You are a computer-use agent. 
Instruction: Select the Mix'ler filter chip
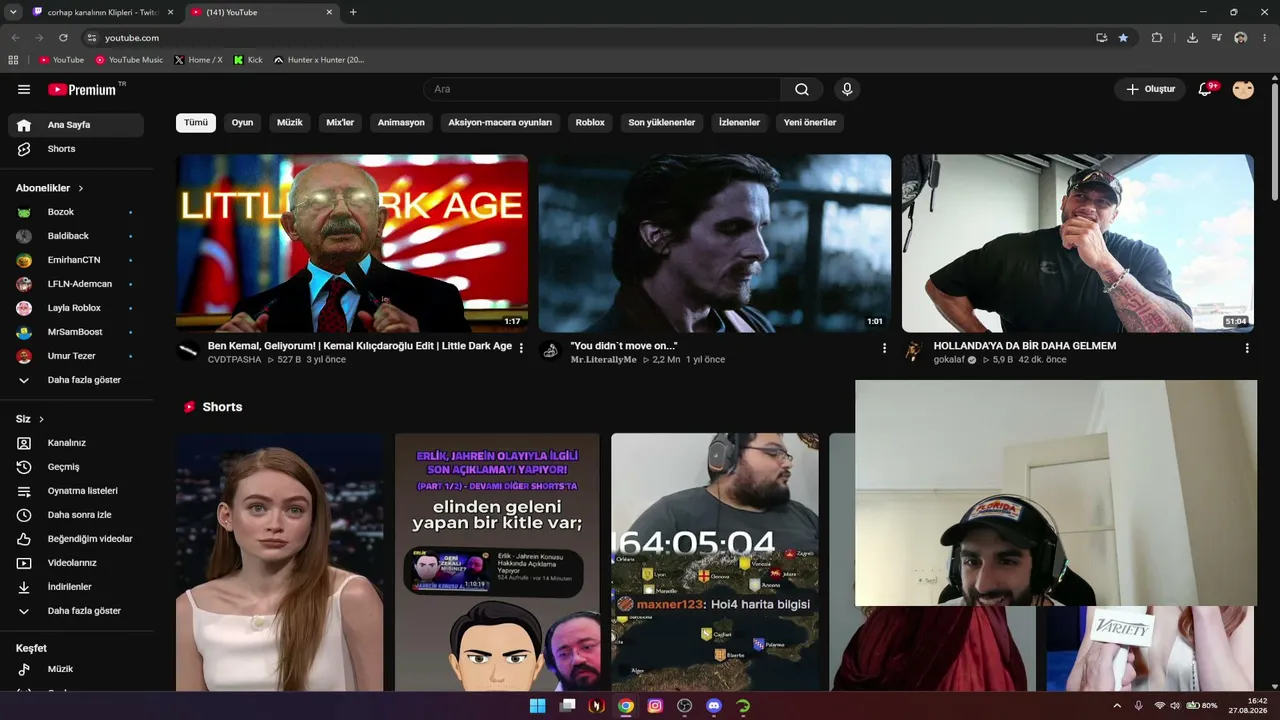[x=340, y=122]
